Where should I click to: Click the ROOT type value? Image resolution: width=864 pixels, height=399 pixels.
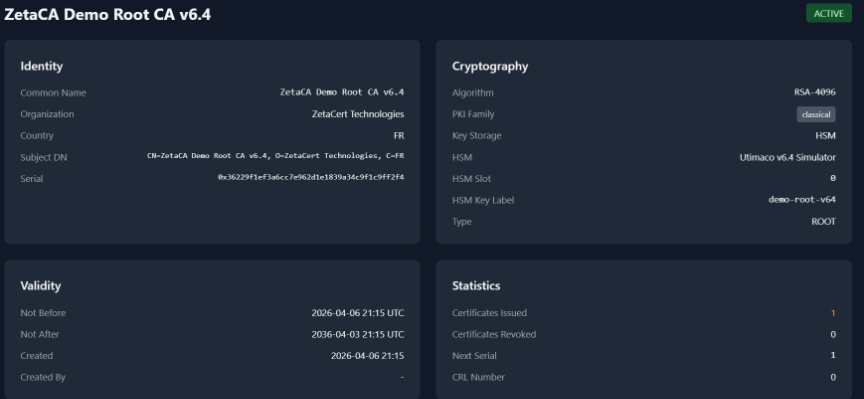tap(823, 222)
